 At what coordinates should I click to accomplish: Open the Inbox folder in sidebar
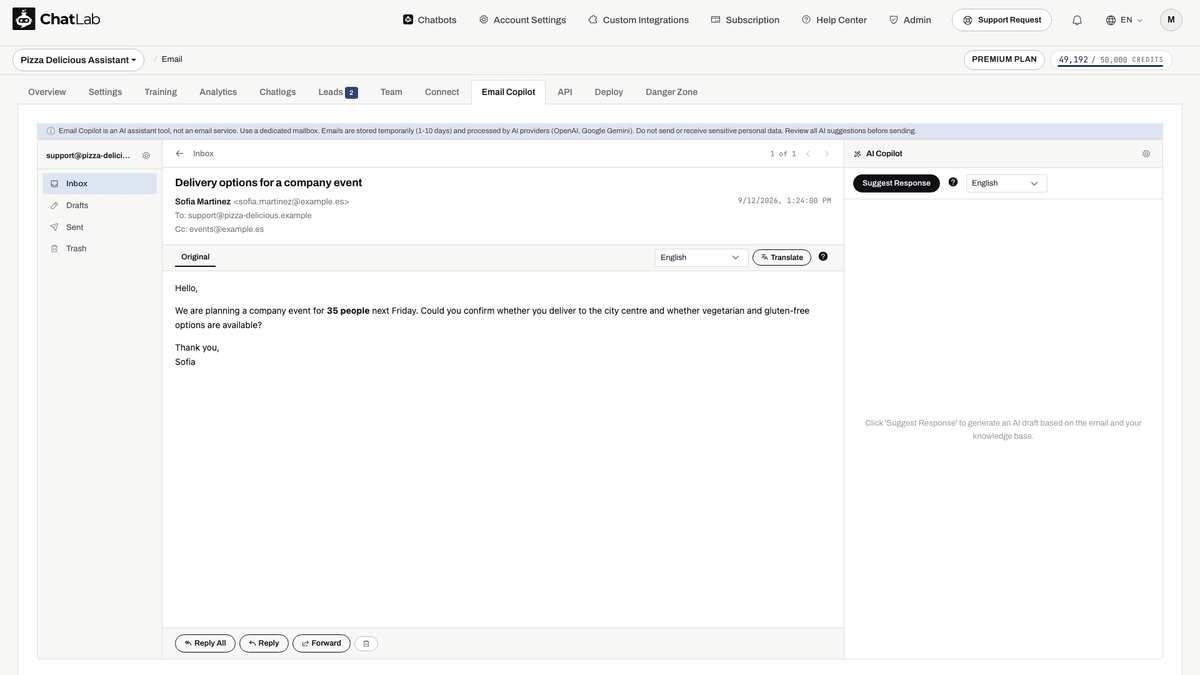point(100,184)
